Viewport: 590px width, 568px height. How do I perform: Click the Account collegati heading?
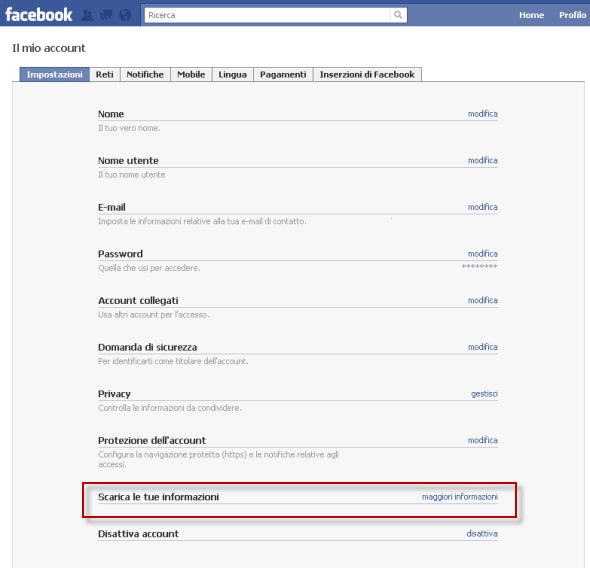[138, 301]
